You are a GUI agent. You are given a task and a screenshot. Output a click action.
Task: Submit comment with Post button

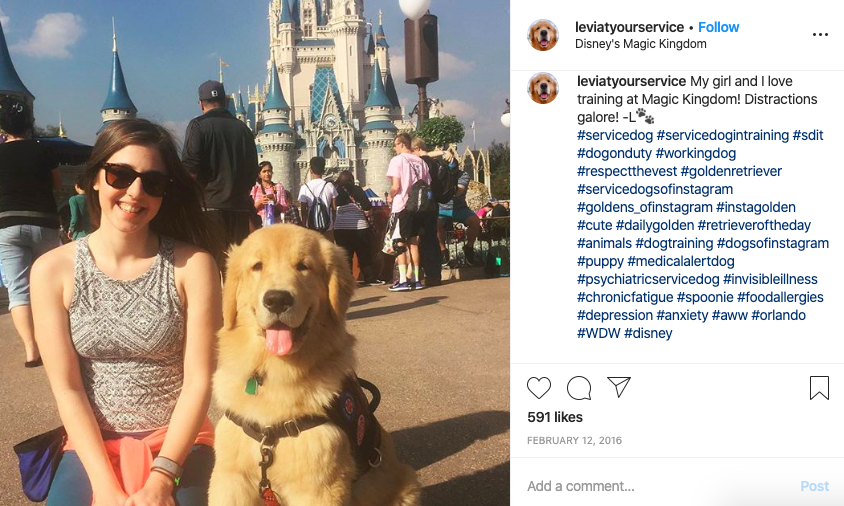click(814, 486)
